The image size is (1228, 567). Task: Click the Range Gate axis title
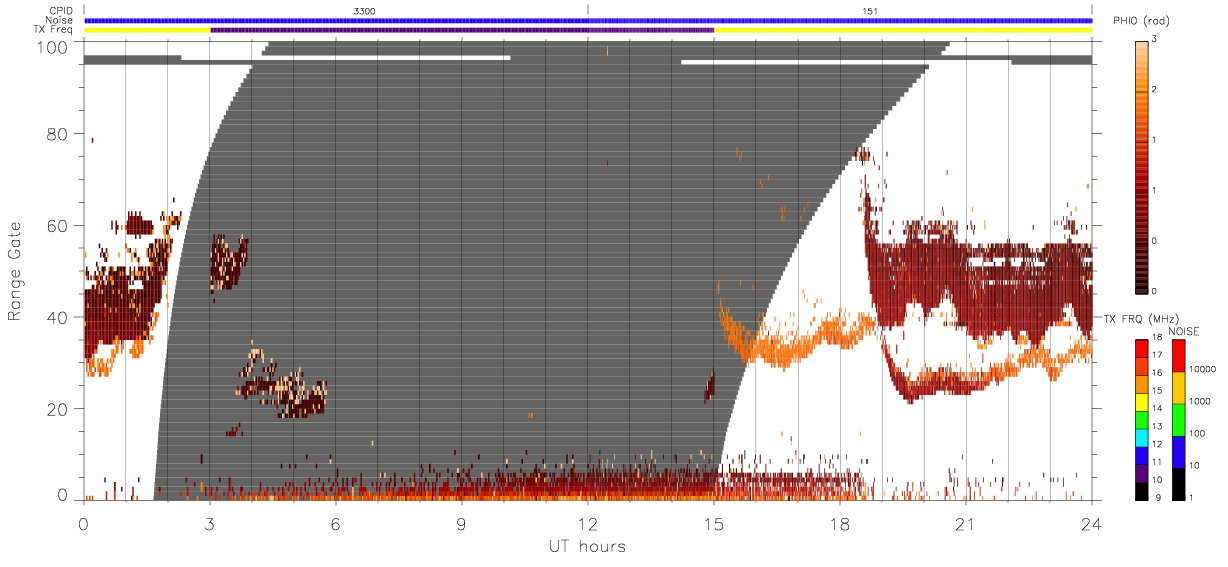pyautogui.click(x=15, y=271)
